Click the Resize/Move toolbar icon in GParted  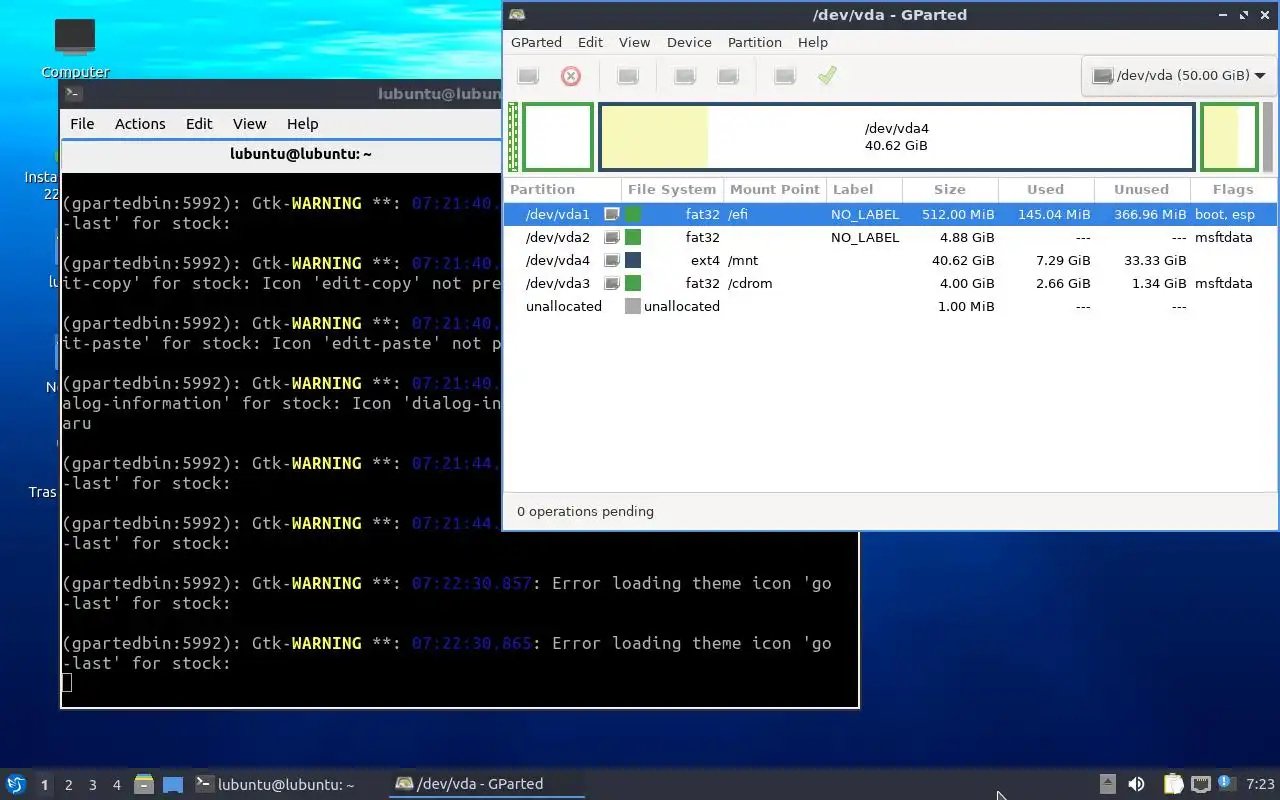point(628,76)
